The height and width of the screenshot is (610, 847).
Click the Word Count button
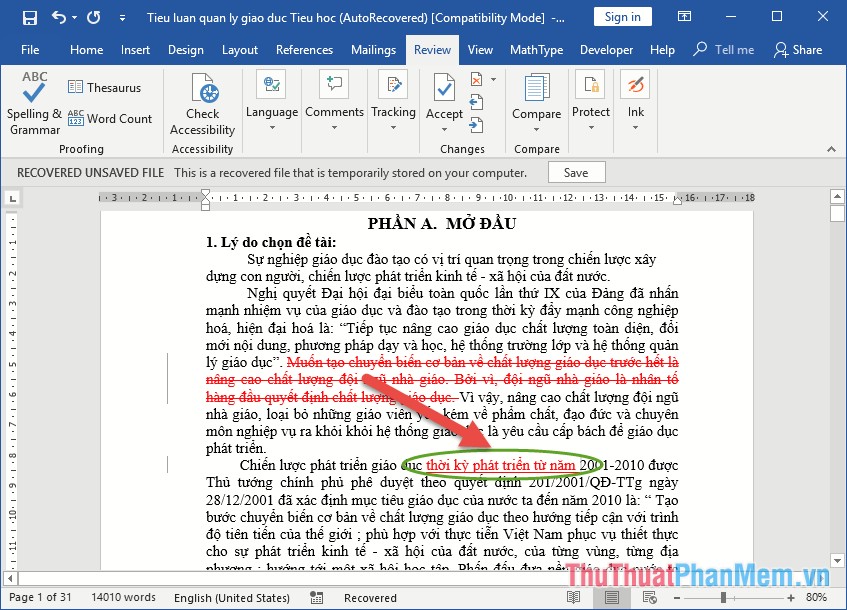point(110,118)
